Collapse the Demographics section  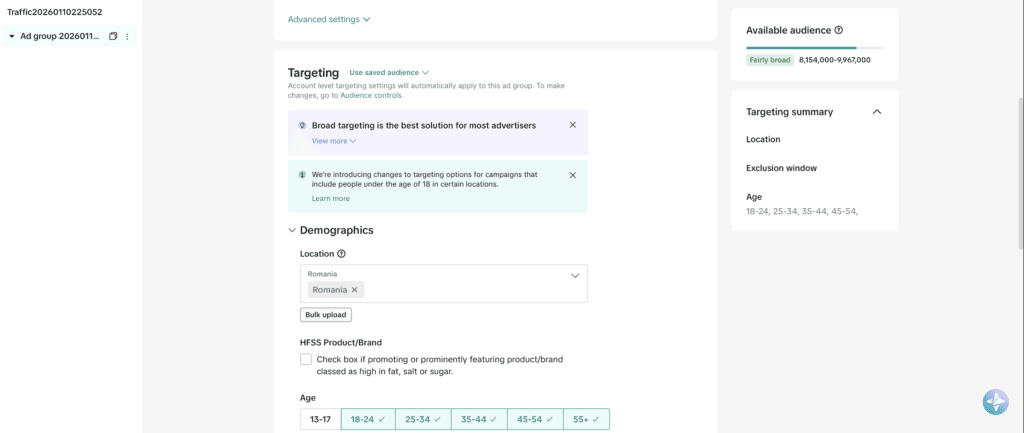tap(292, 230)
